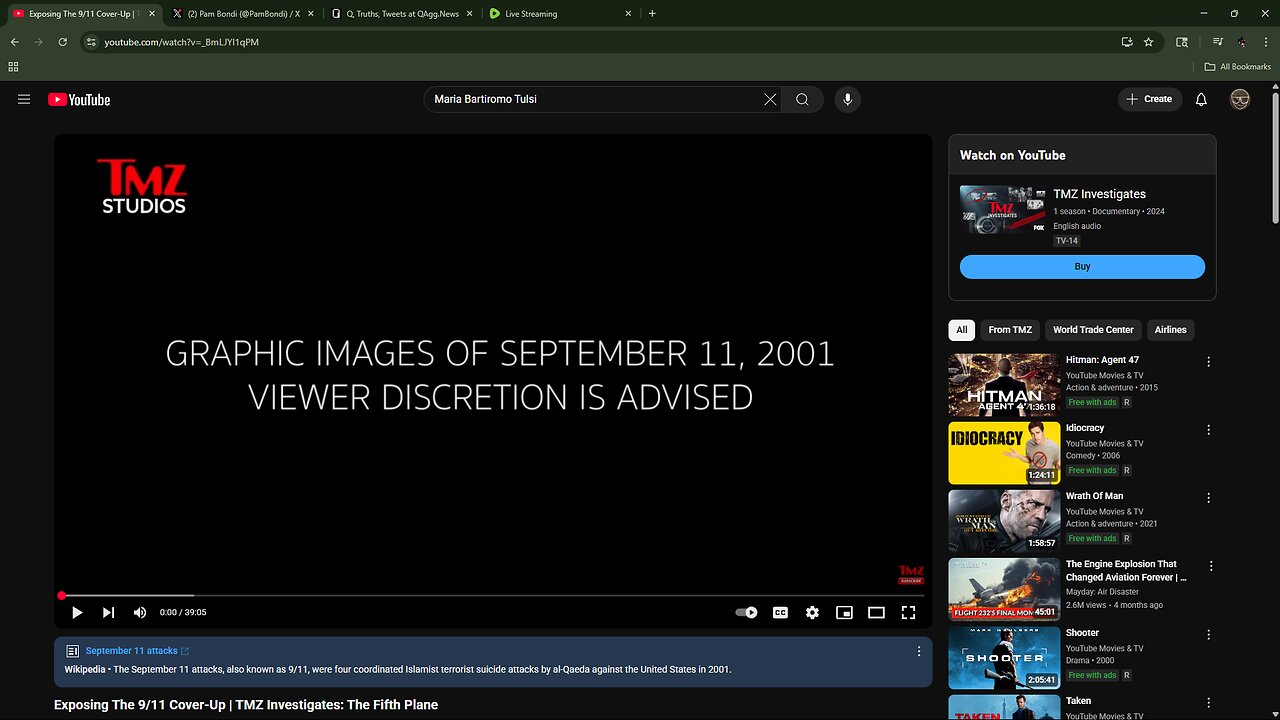Open the Idiocracy movie title

pyautogui.click(x=1085, y=428)
